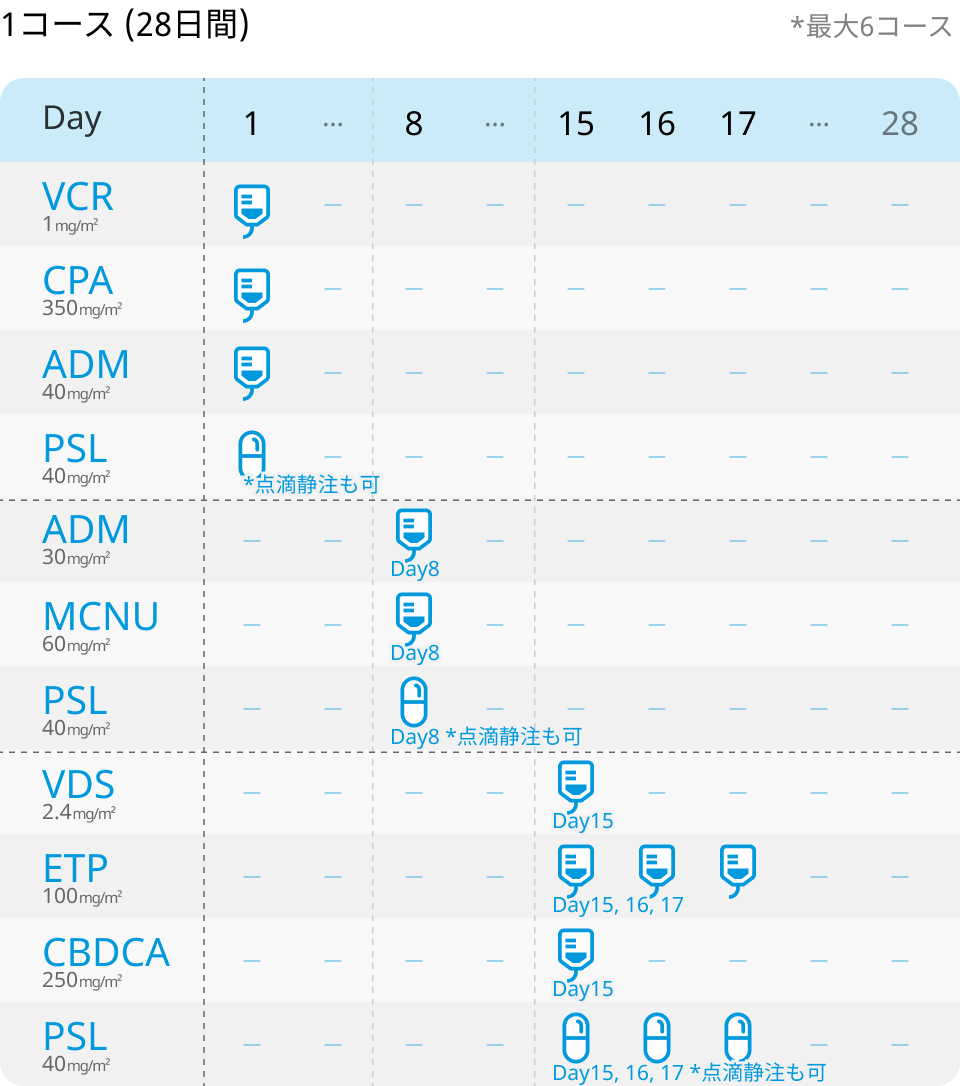Click the PSL Day 1 capsule icon
Viewport: 960px width, 1086px height.
click(251, 454)
